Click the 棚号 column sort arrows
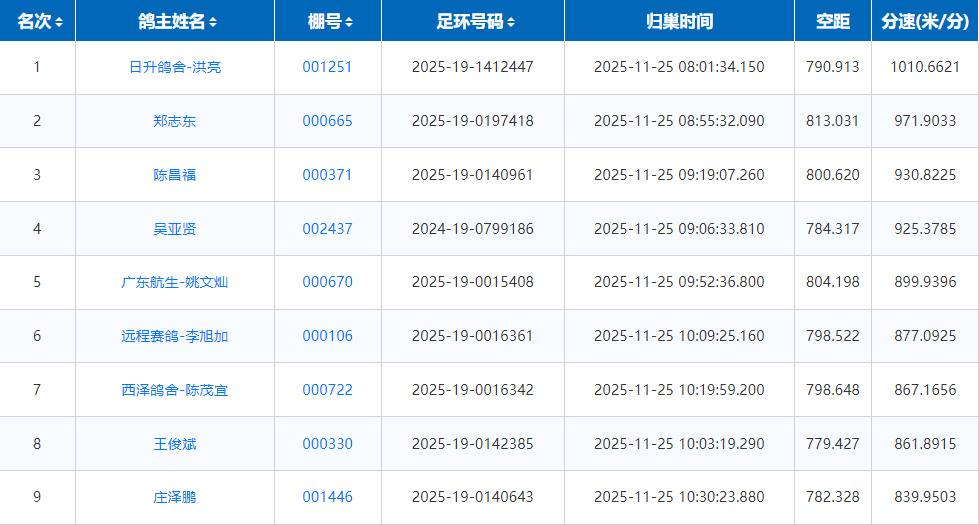Screen dimensions: 979x525 348,22
